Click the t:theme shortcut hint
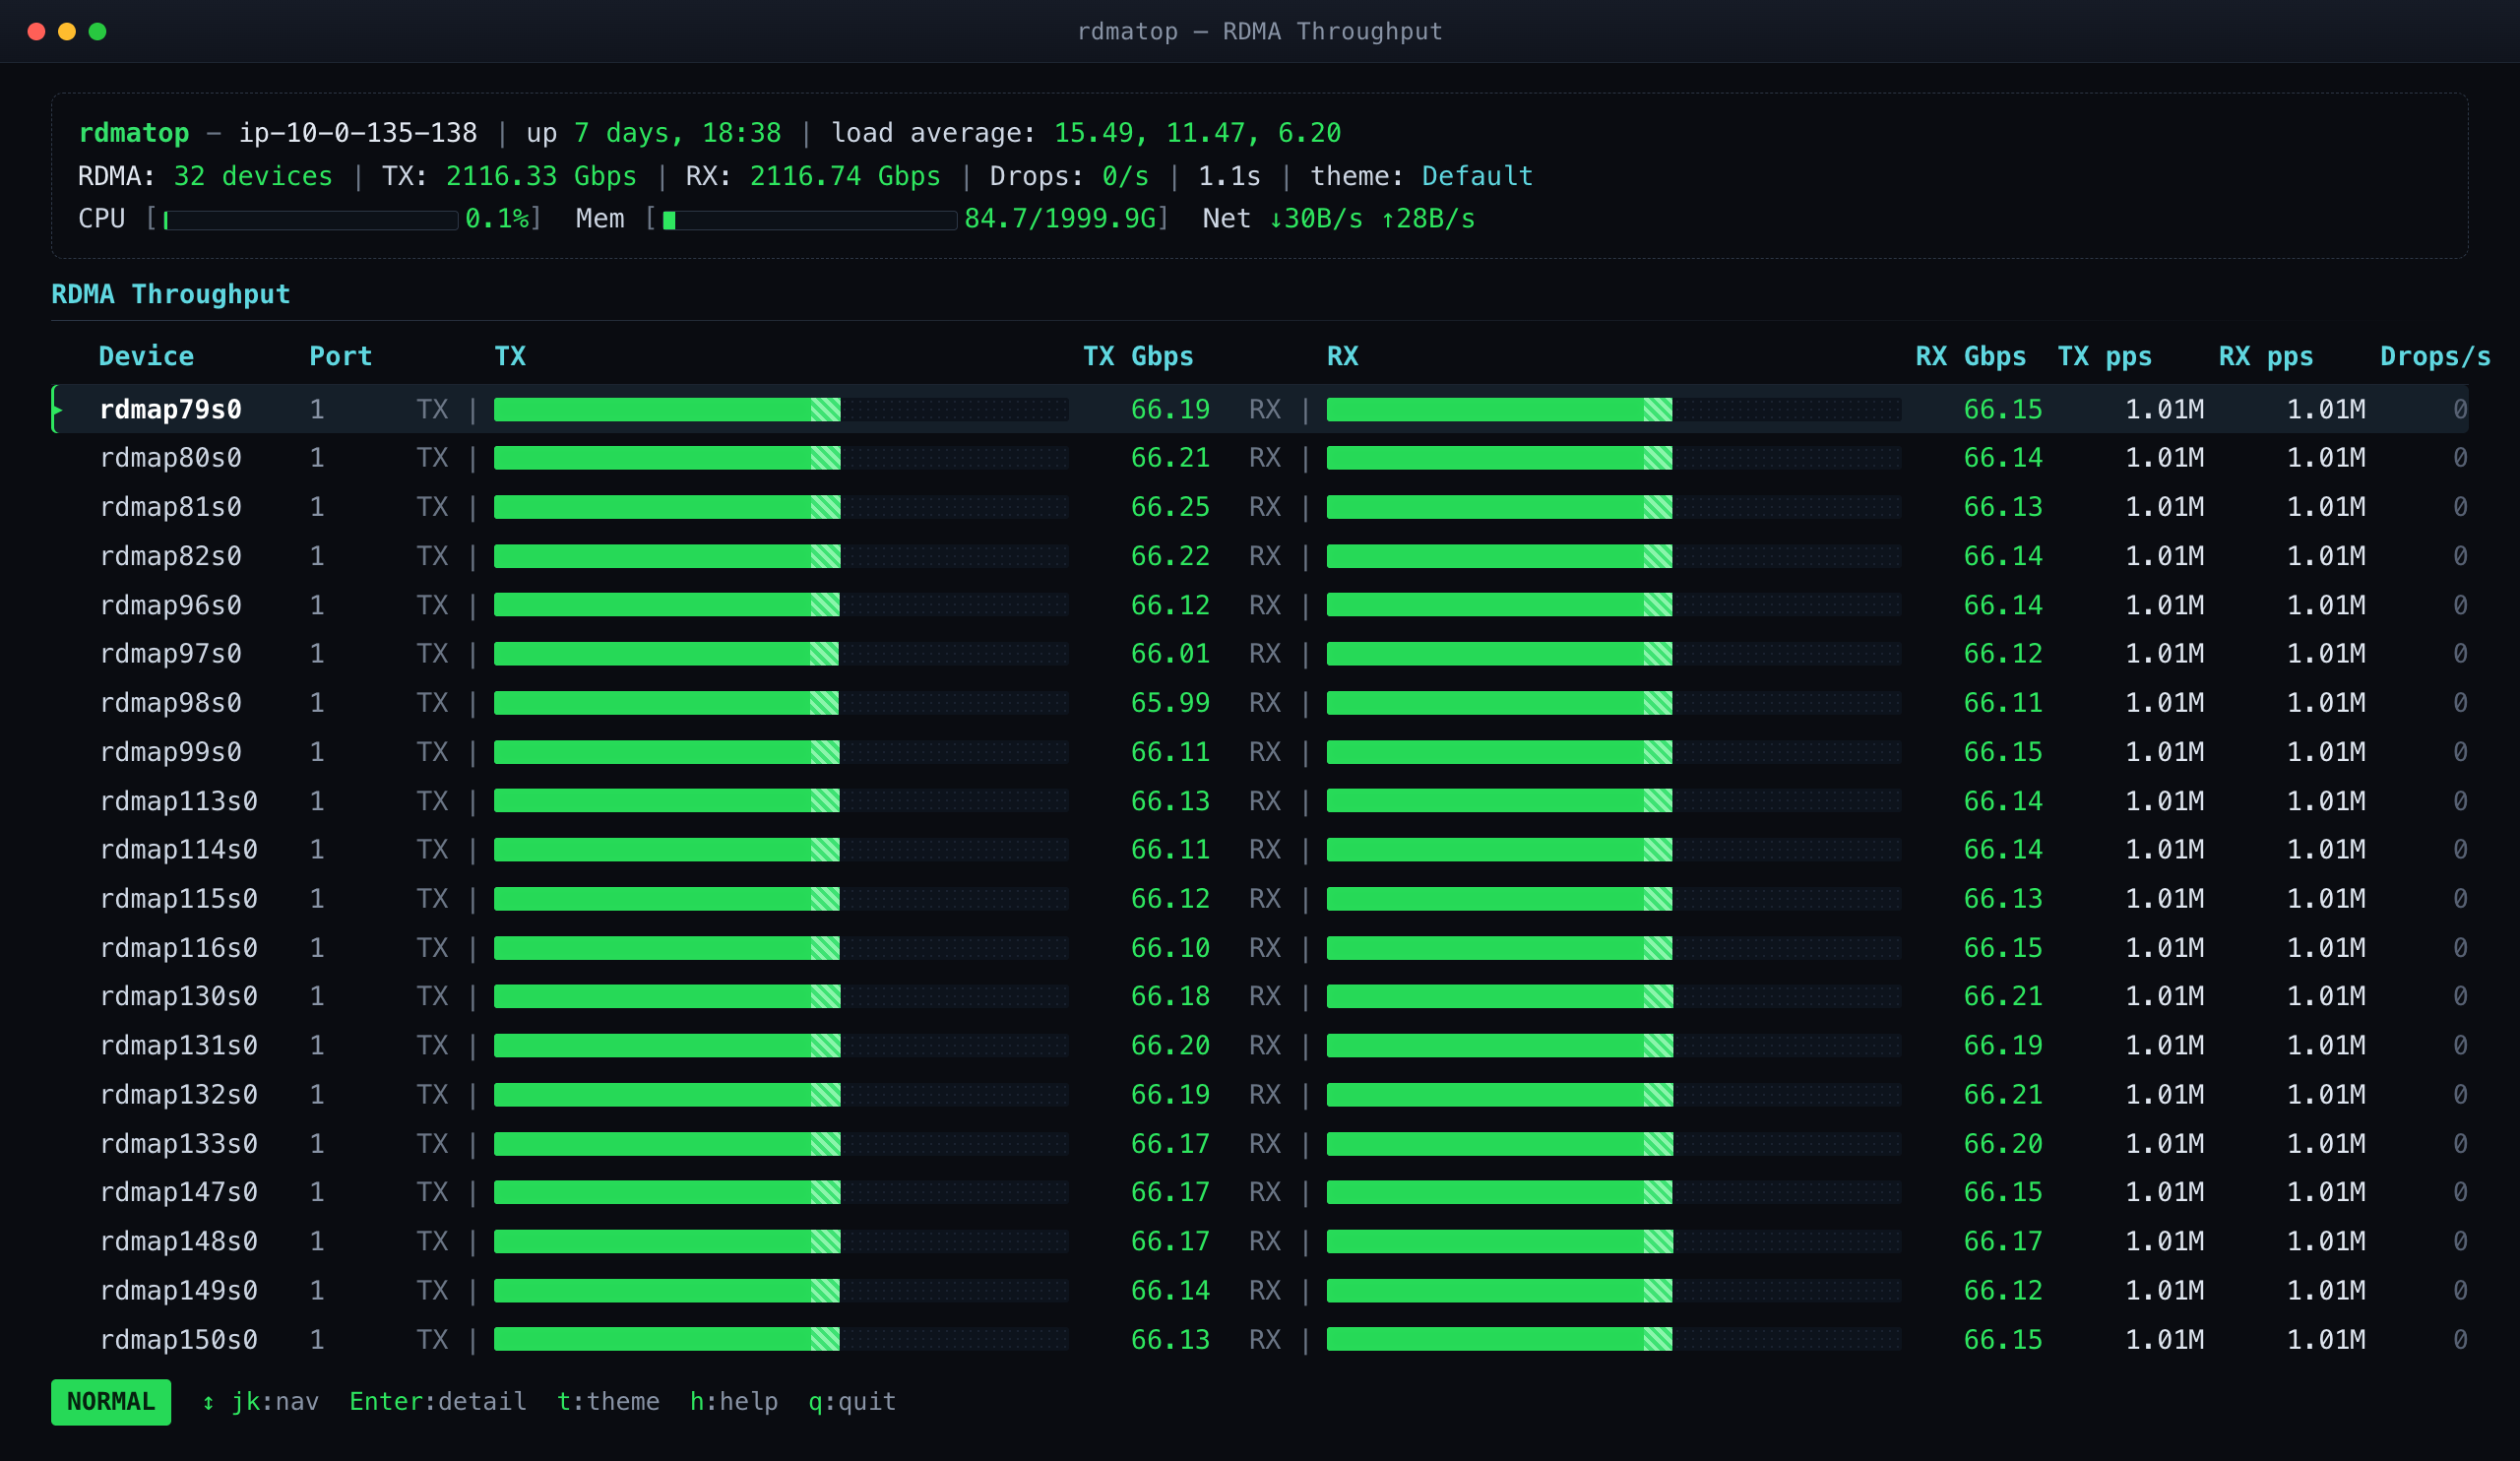Image resolution: width=2520 pixels, height=1461 pixels. 608,1402
